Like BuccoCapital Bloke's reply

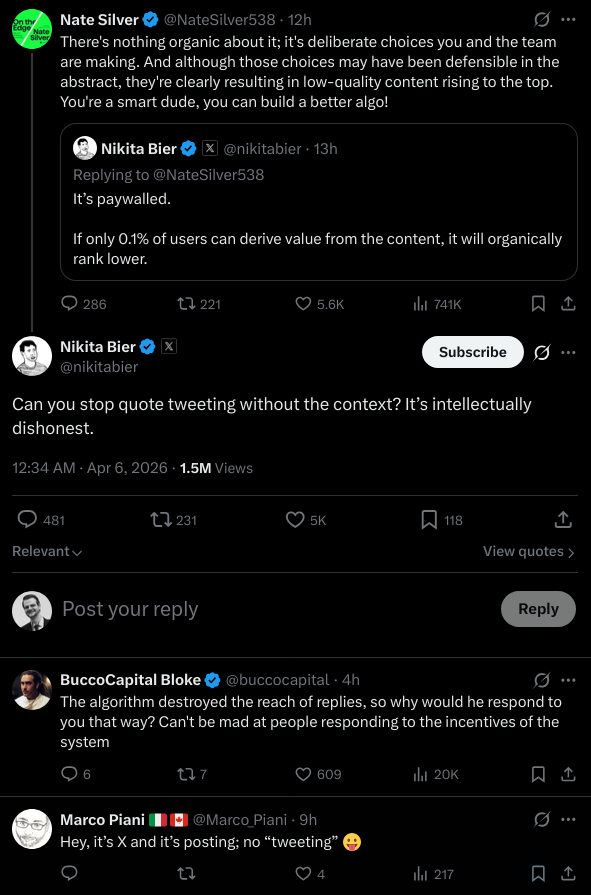point(304,773)
